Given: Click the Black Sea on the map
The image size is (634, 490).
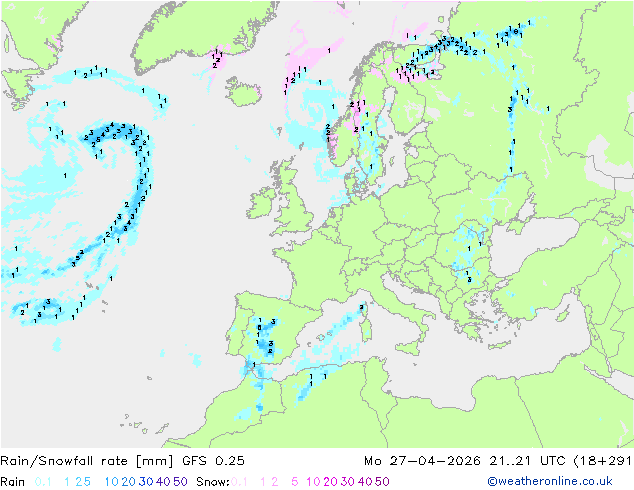Looking at the screenshot, I should (532, 247).
